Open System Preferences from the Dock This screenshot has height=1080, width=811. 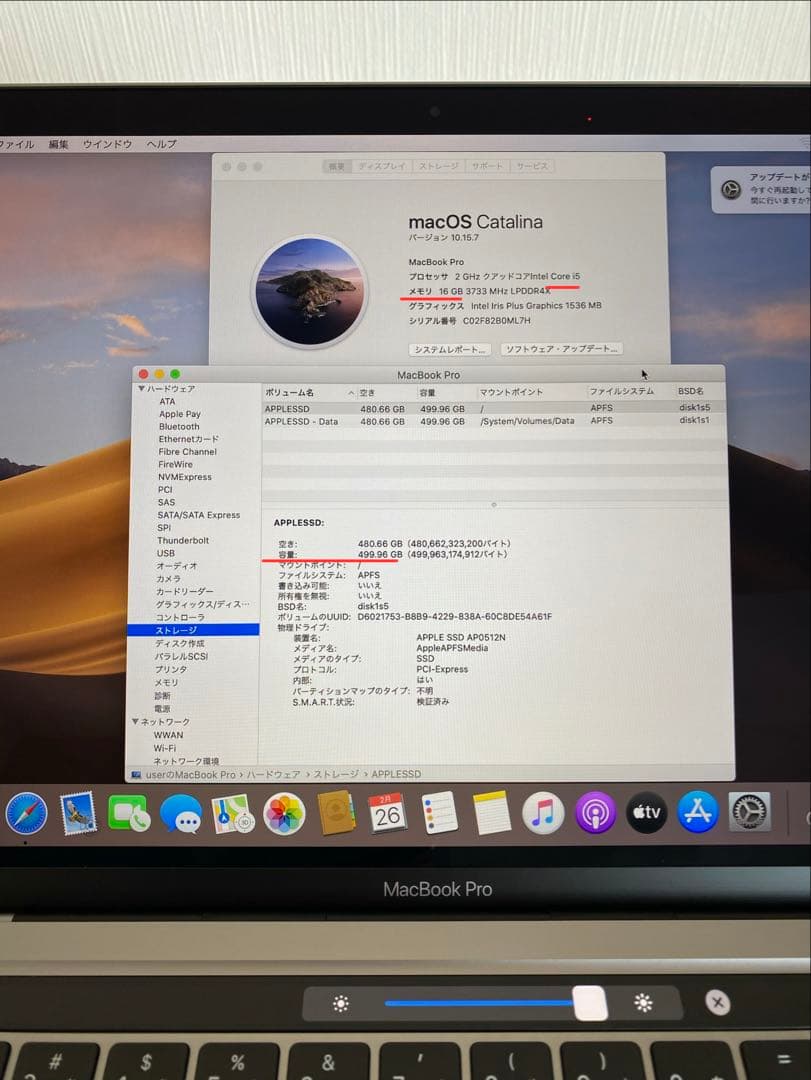[750, 811]
